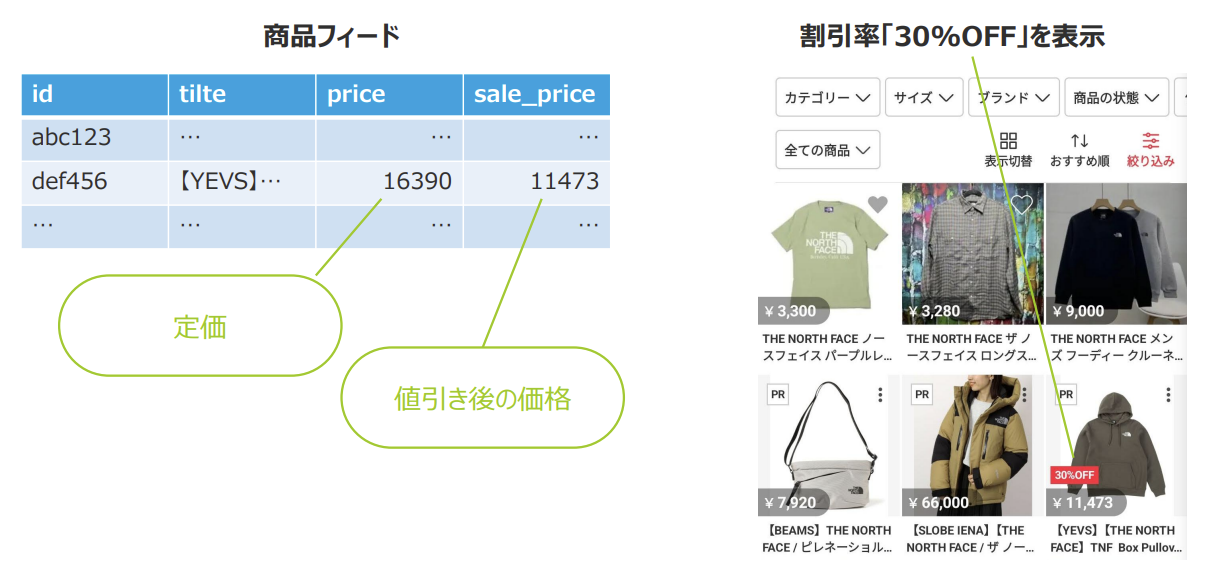Open three-dot menu on SLOBE IENA jacket
Viewport: 1209px width, 587px height.
(1024, 395)
